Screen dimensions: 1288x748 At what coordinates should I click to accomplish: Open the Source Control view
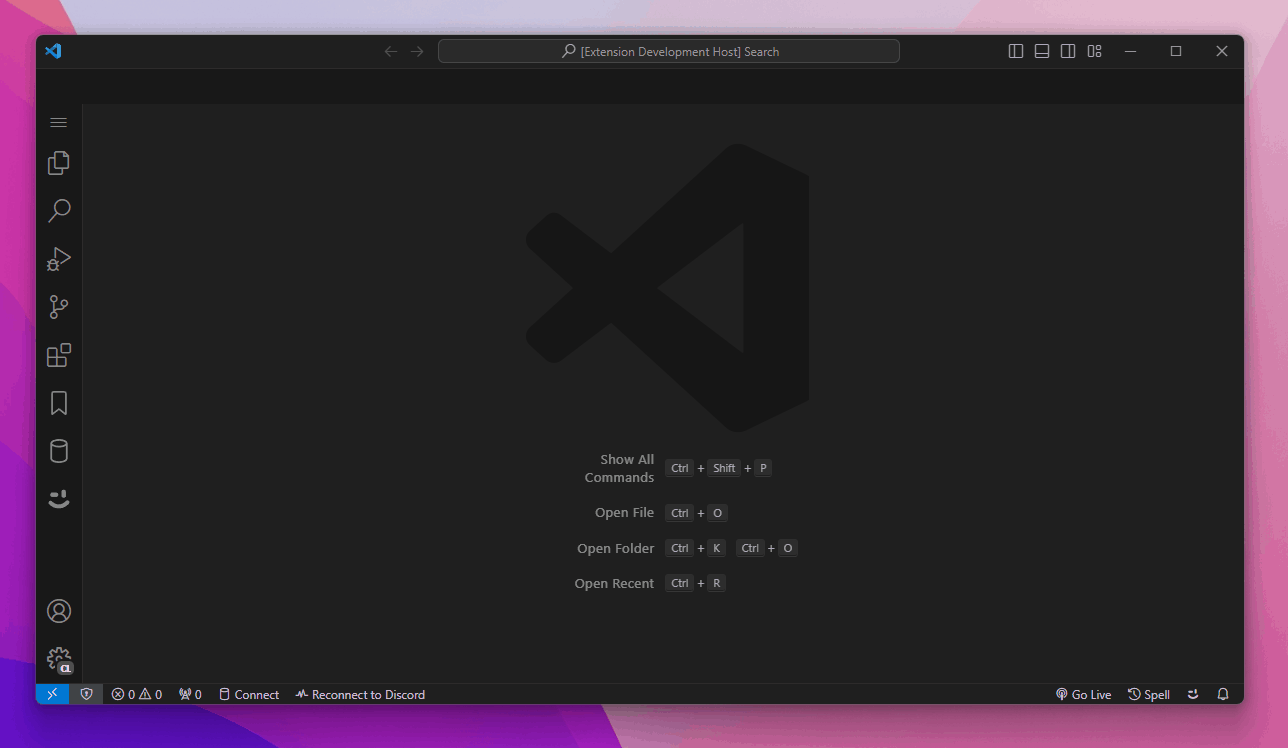59,307
